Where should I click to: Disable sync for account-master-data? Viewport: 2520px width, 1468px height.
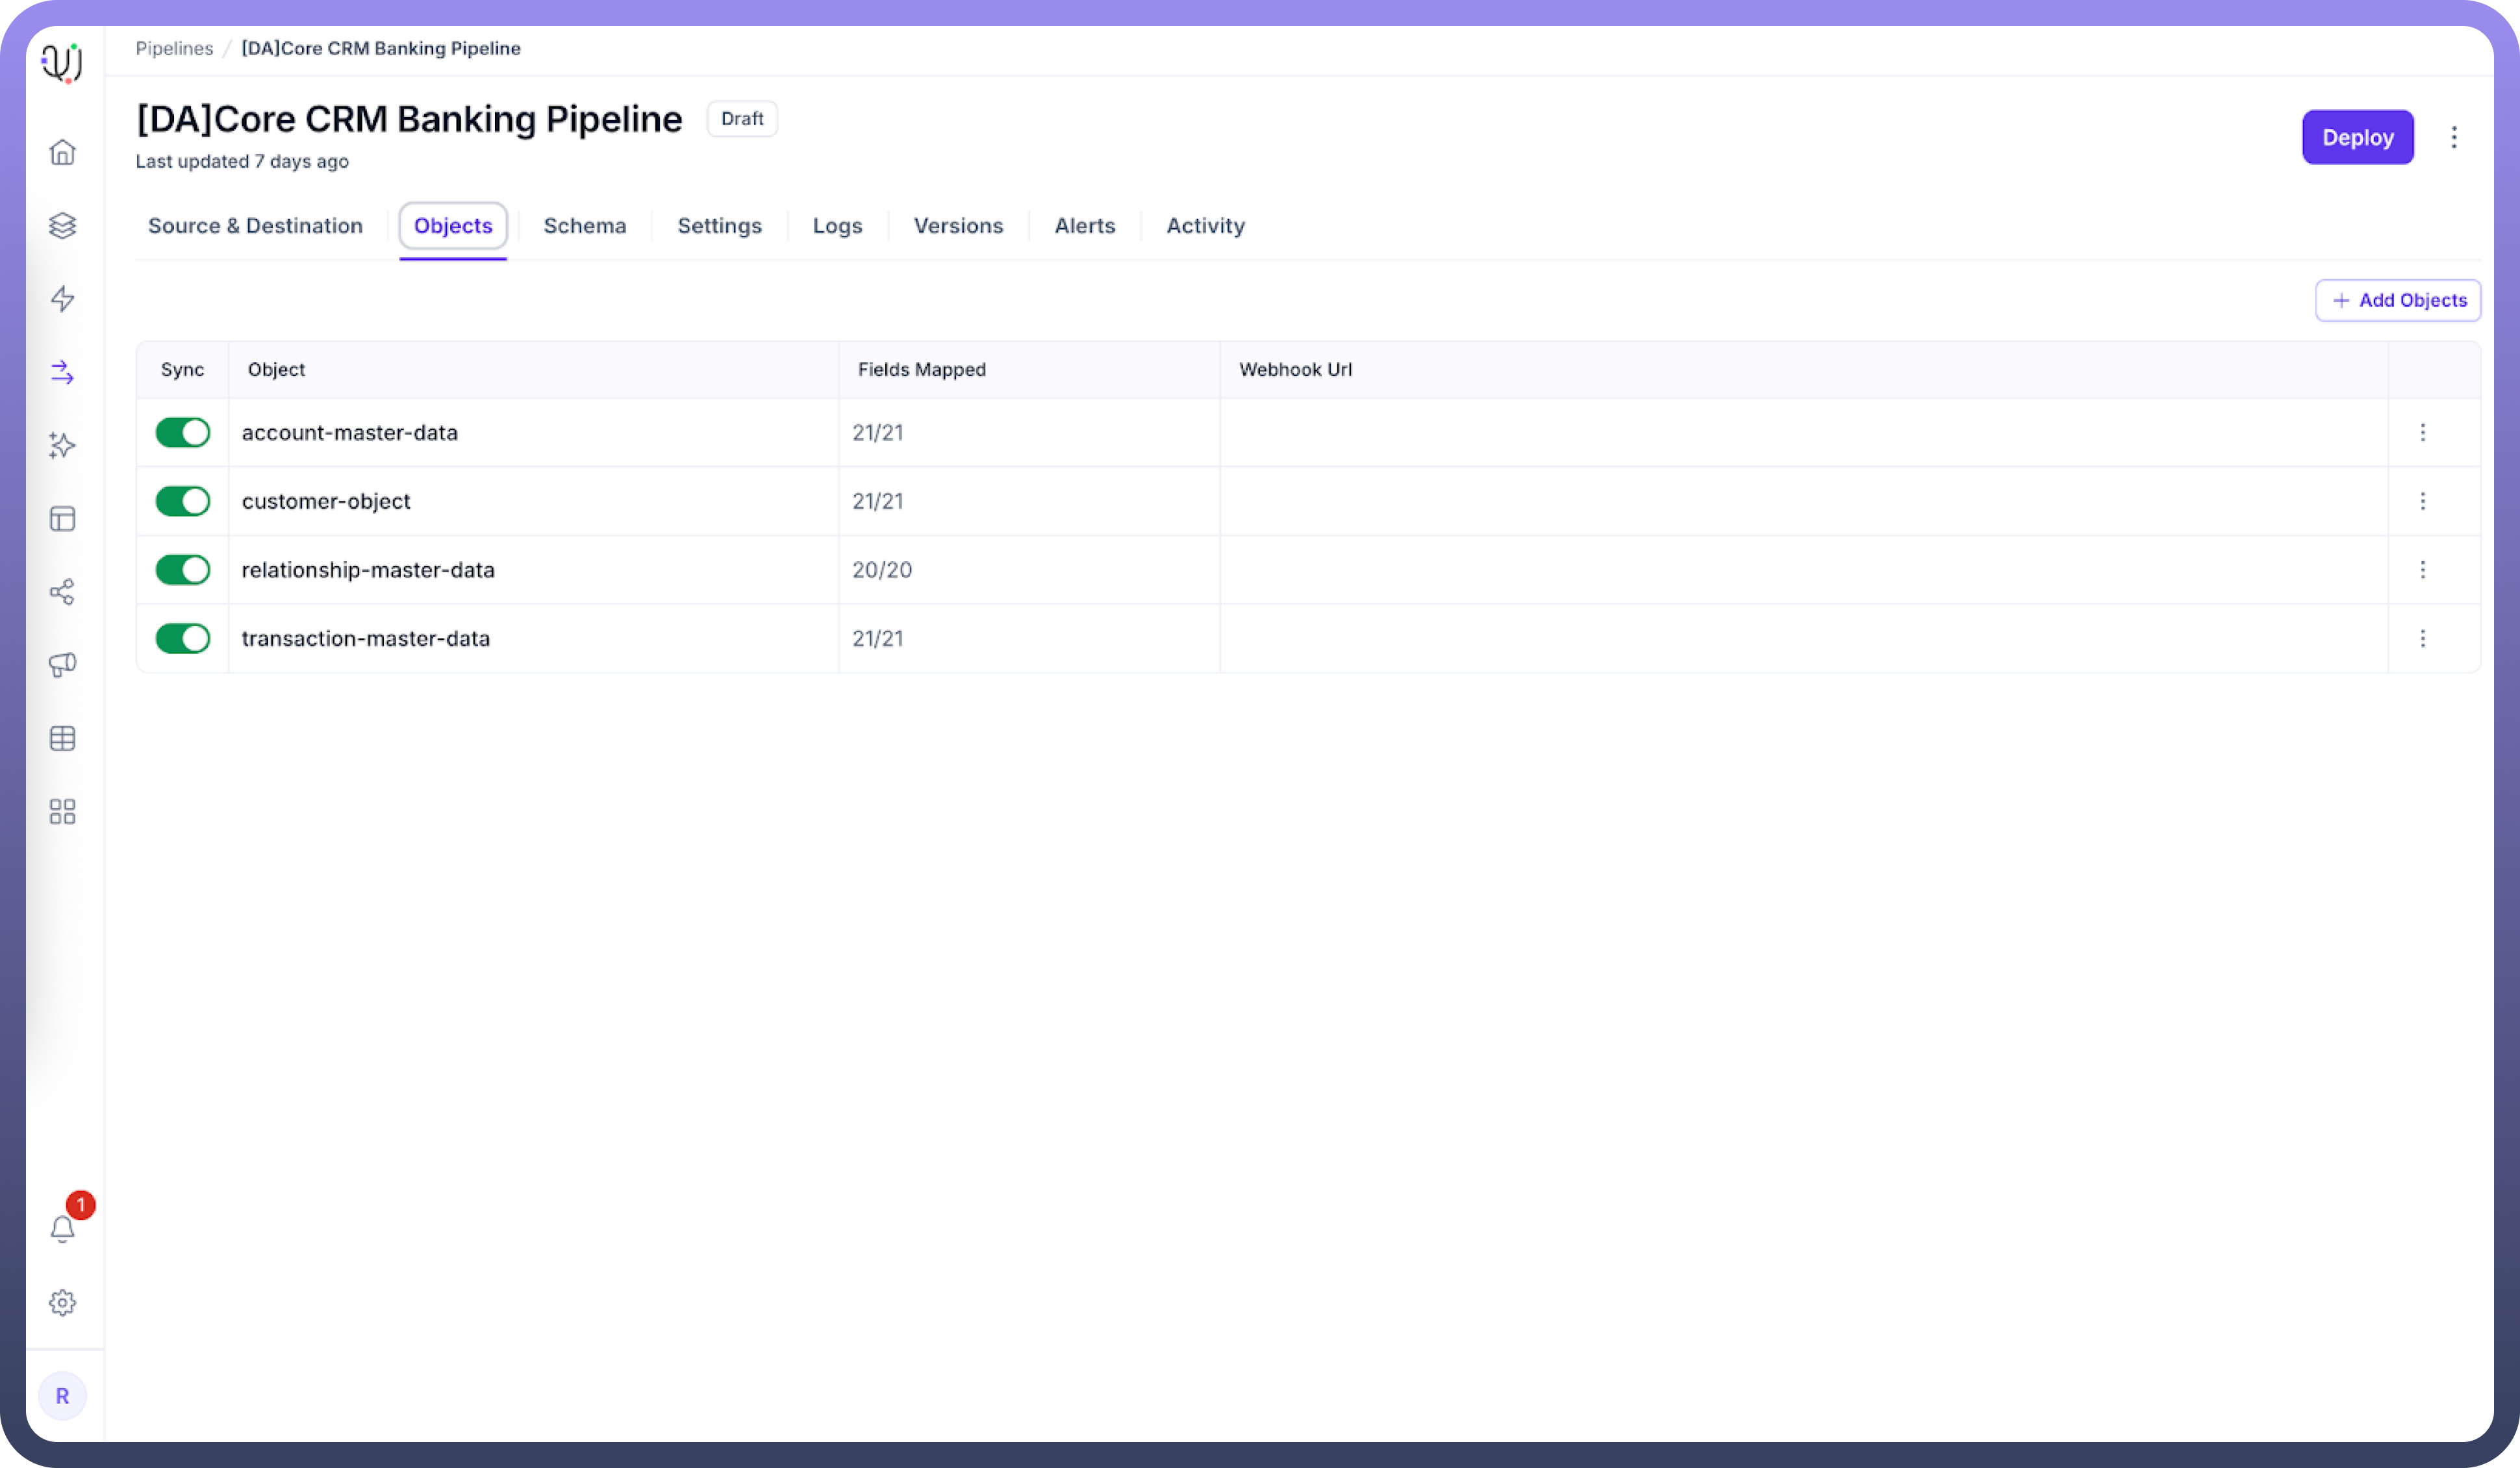183,432
